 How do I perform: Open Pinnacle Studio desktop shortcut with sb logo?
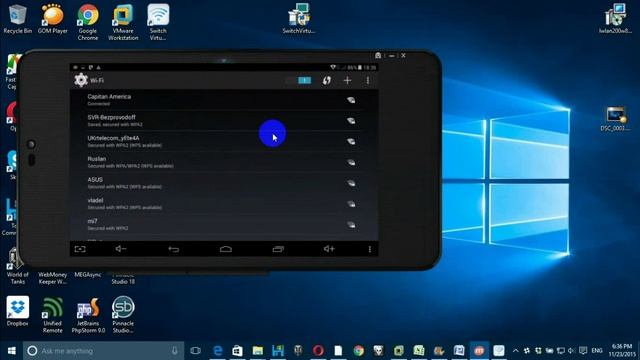[123, 315]
